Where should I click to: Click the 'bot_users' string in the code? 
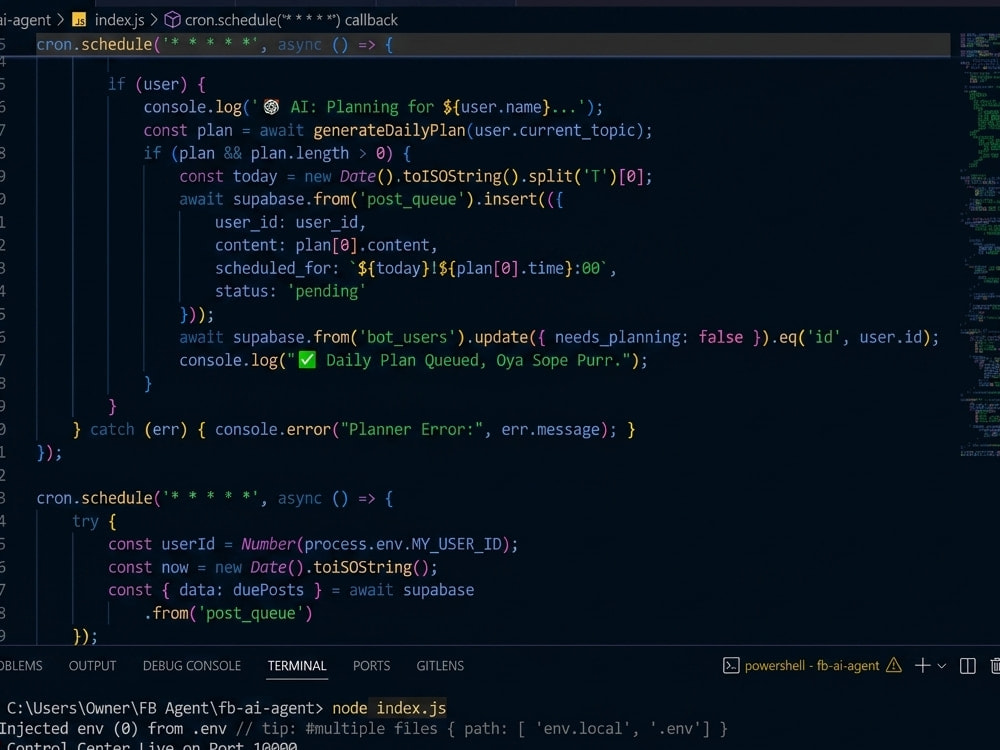point(407,337)
